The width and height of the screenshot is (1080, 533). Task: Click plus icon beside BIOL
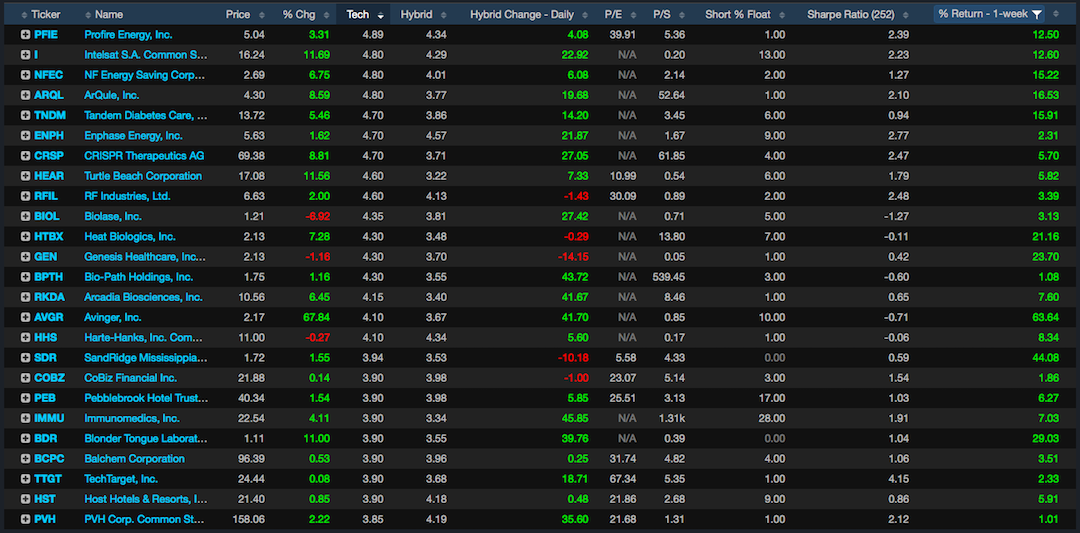click(x=25, y=216)
